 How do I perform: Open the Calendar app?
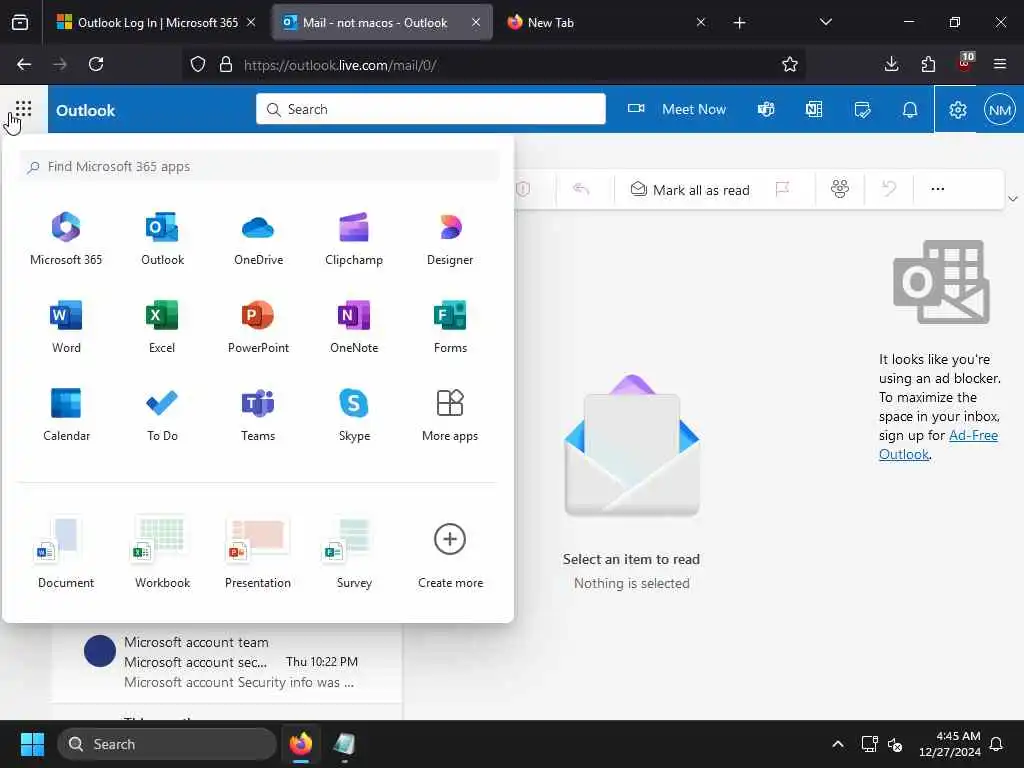(66, 415)
